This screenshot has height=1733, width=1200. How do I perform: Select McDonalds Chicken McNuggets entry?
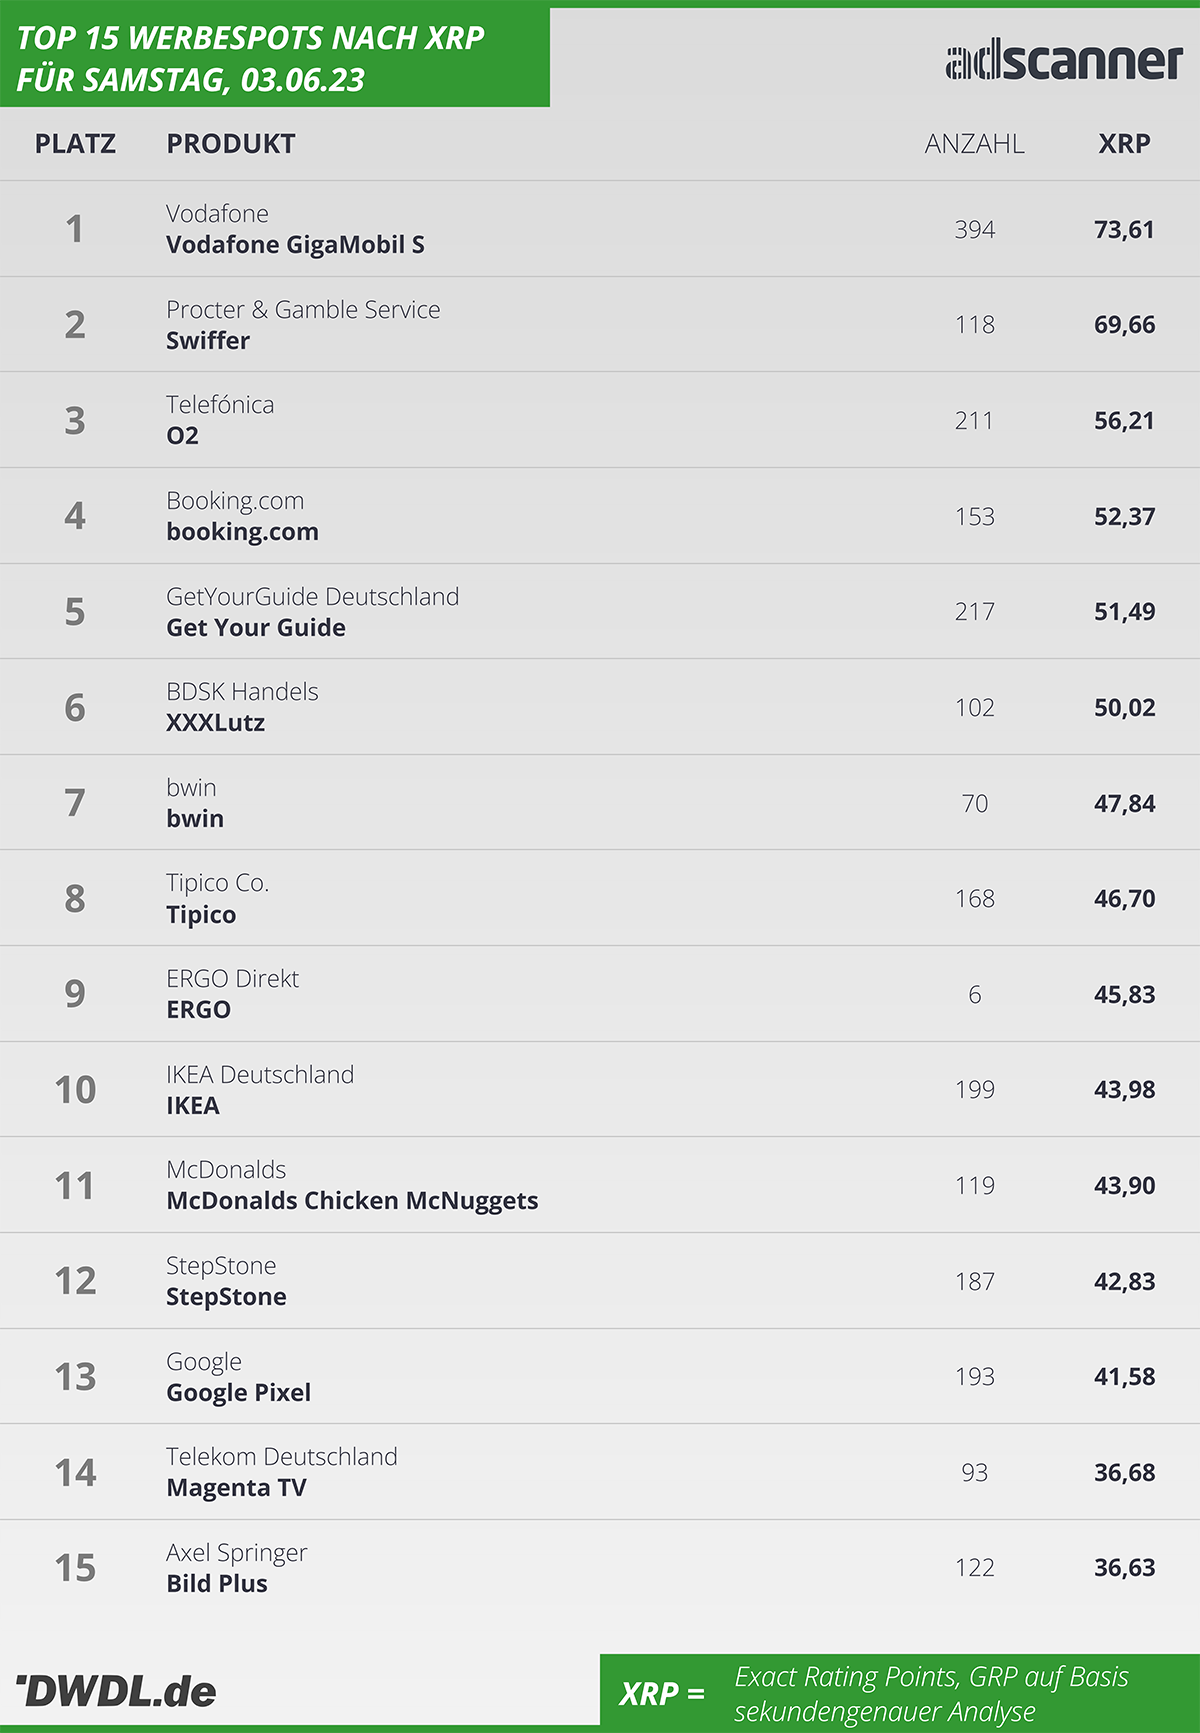point(352,1201)
